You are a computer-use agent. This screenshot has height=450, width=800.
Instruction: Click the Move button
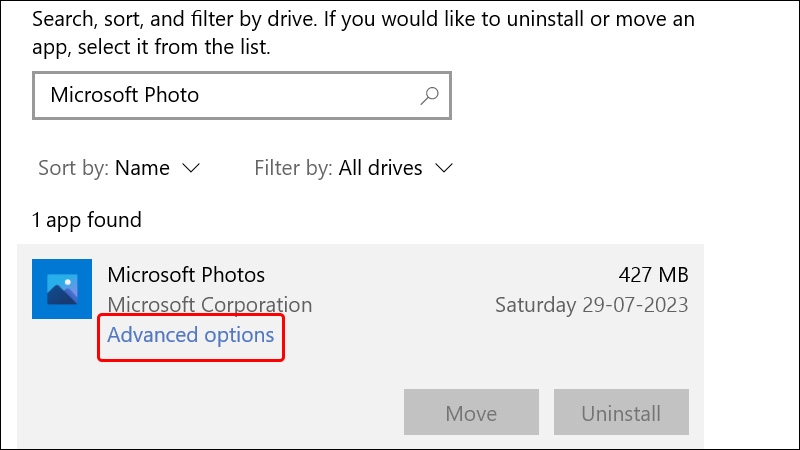(471, 412)
